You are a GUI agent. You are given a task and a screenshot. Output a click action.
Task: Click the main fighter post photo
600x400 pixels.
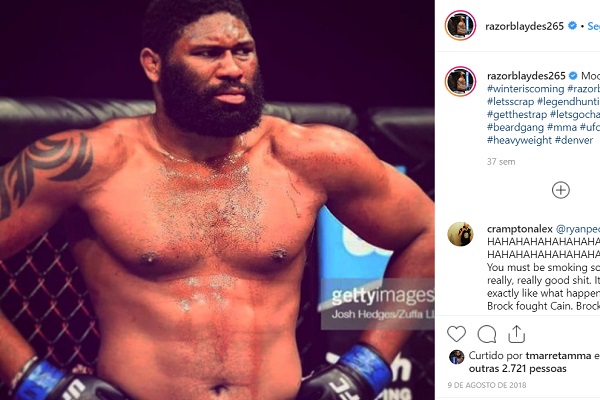(x=217, y=200)
